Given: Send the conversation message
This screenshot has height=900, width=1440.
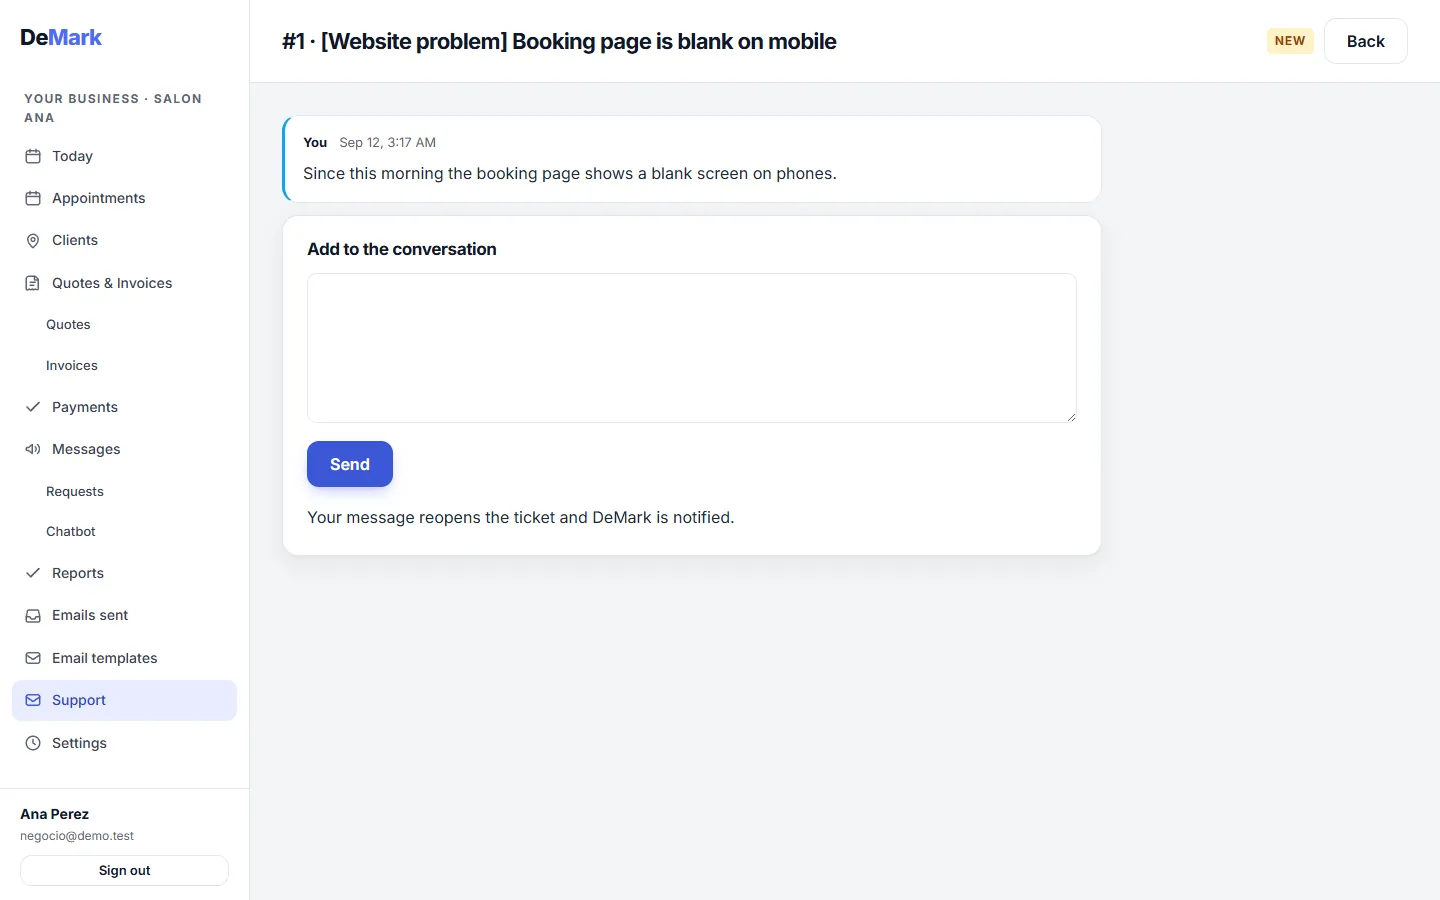Looking at the screenshot, I should [350, 464].
